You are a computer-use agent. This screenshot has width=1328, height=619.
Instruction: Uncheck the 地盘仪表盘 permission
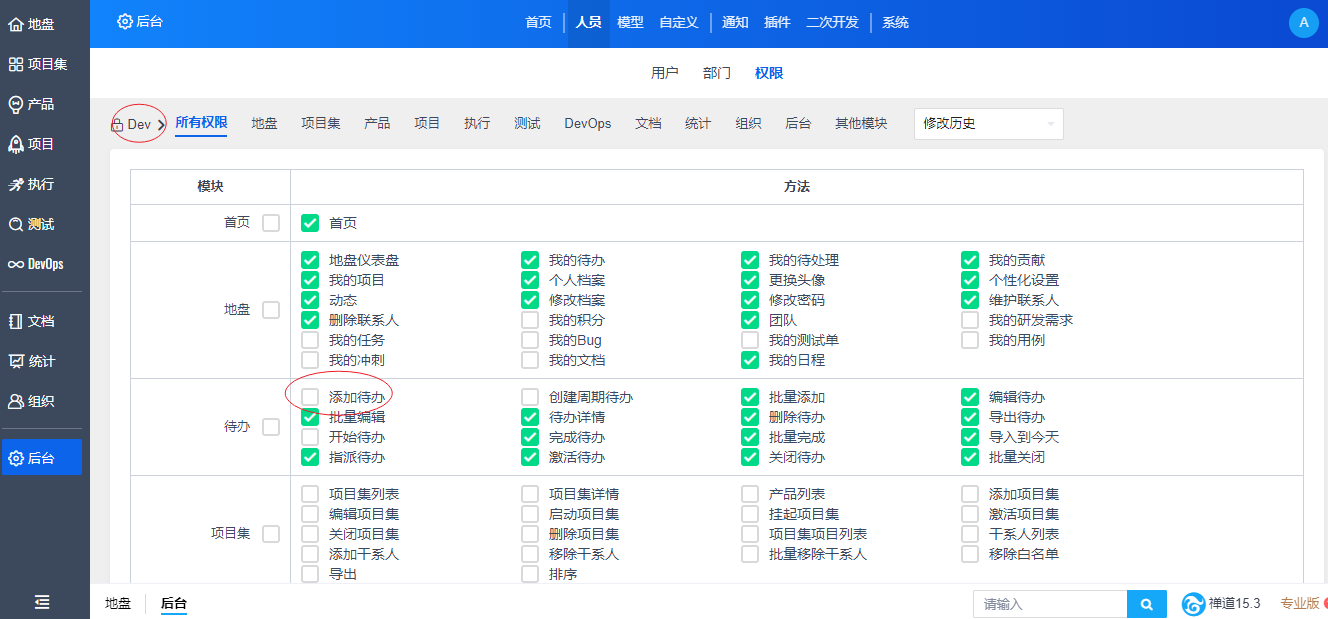click(310, 260)
